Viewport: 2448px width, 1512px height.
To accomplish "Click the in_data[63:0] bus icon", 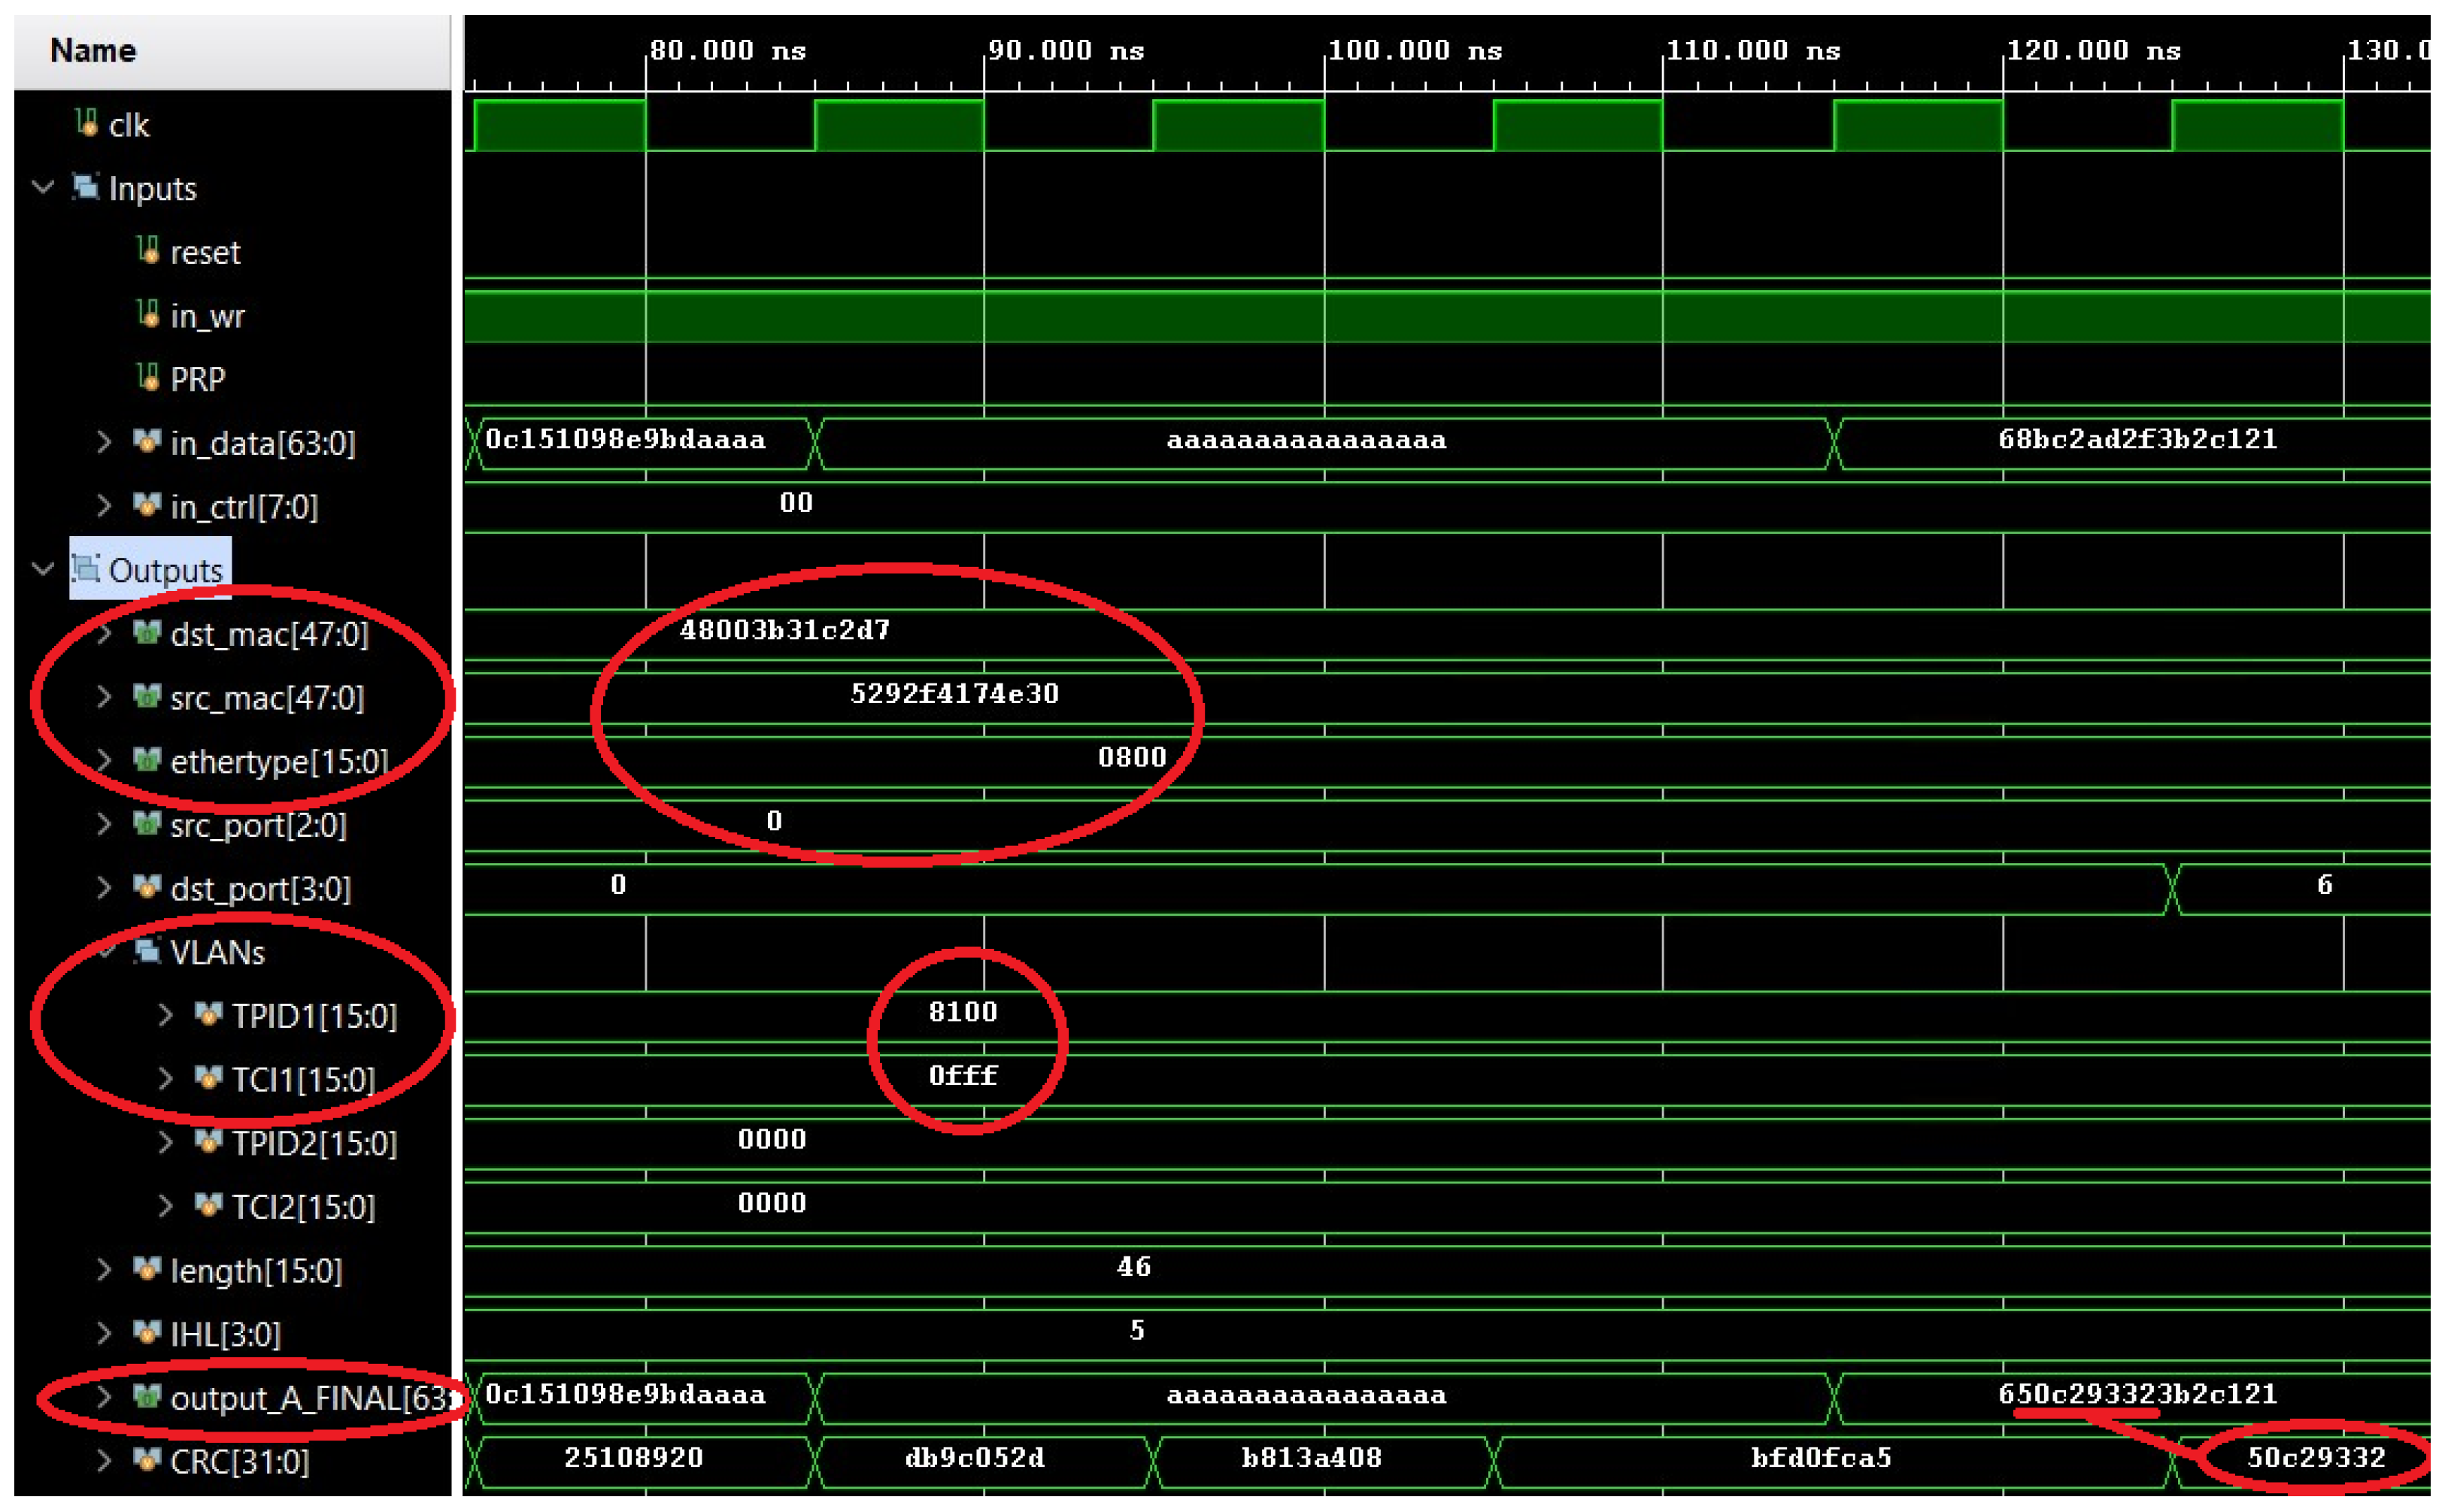I will pyautogui.click(x=147, y=442).
